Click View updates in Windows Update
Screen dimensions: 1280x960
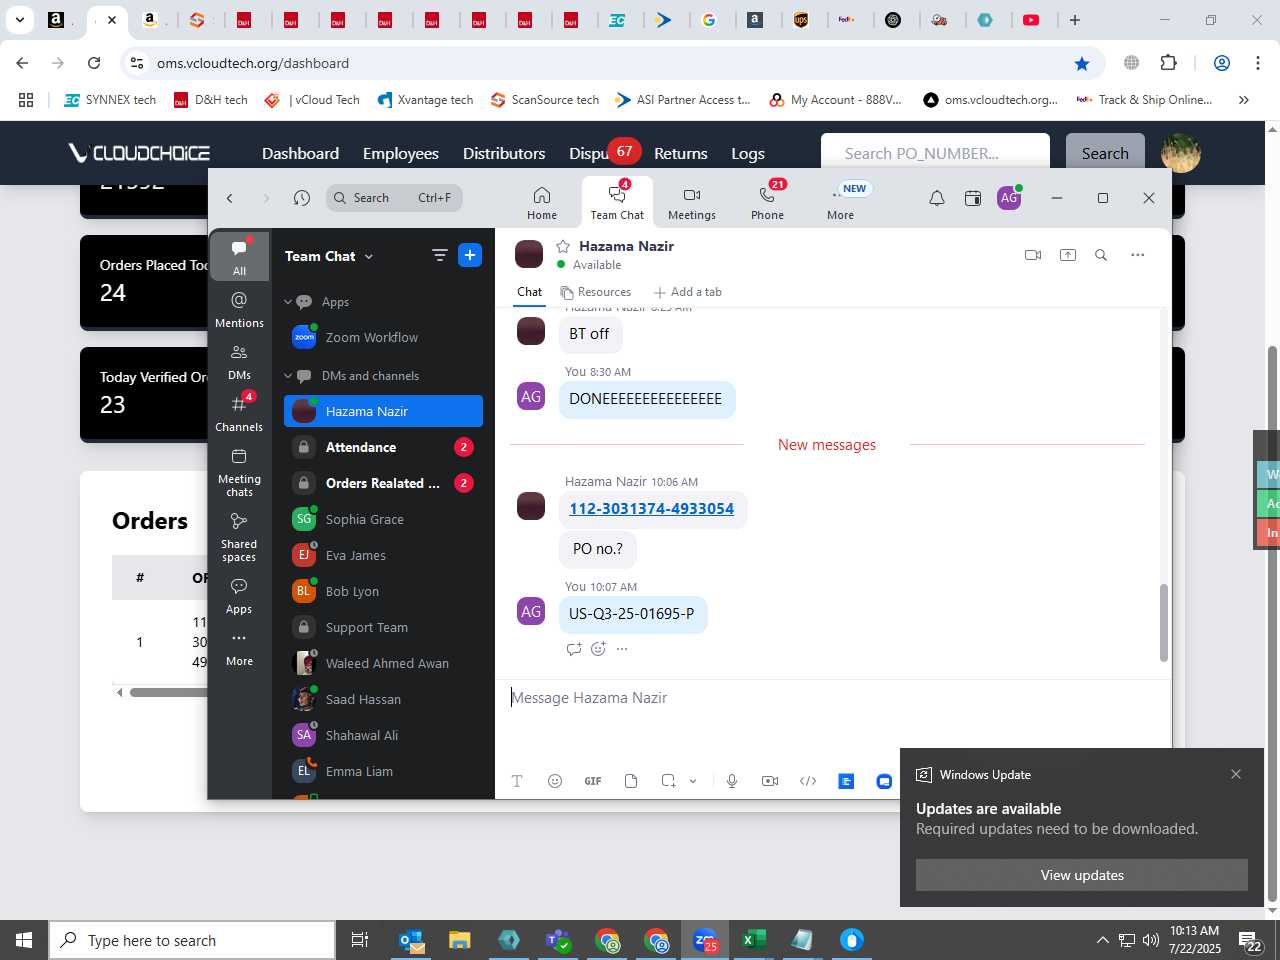pyautogui.click(x=1082, y=875)
